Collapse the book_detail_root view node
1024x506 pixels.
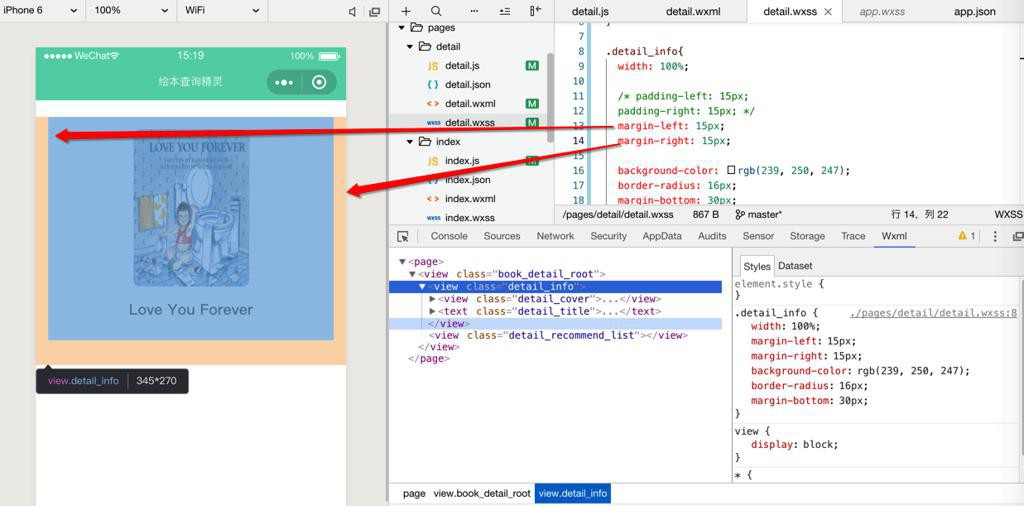(x=412, y=274)
